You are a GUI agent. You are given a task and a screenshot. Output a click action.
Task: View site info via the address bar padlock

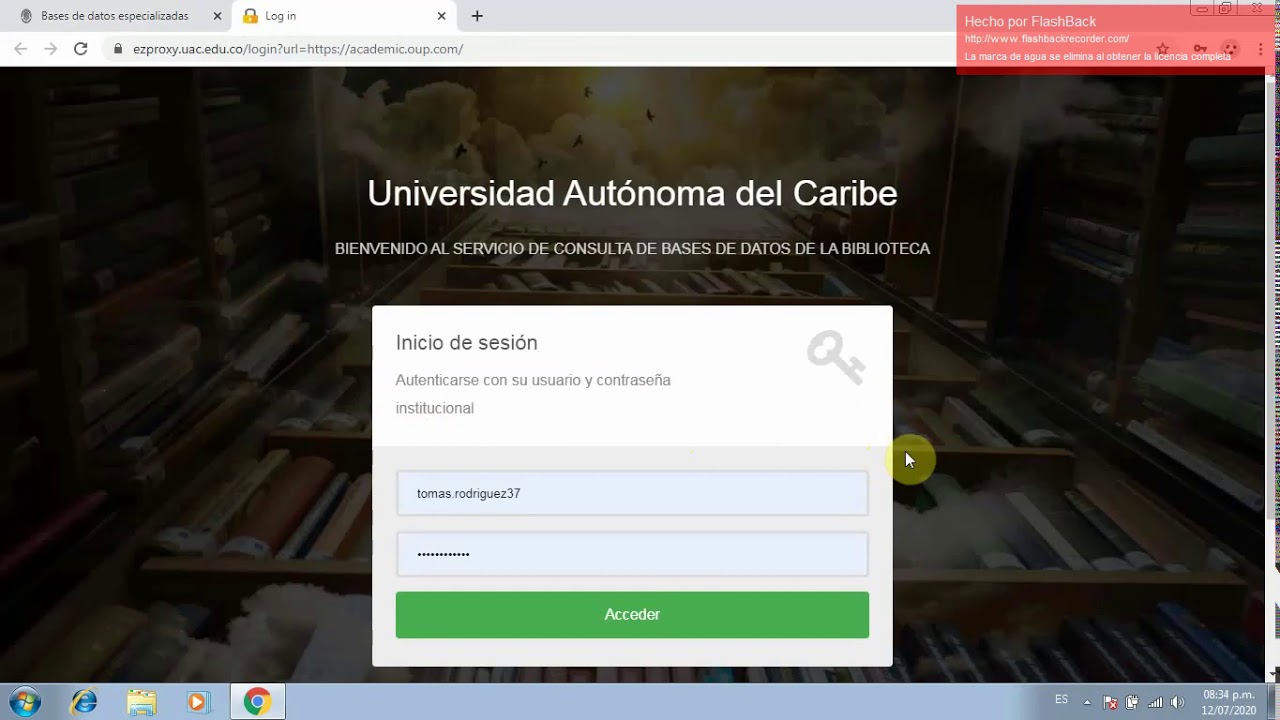(x=118, y=48)
